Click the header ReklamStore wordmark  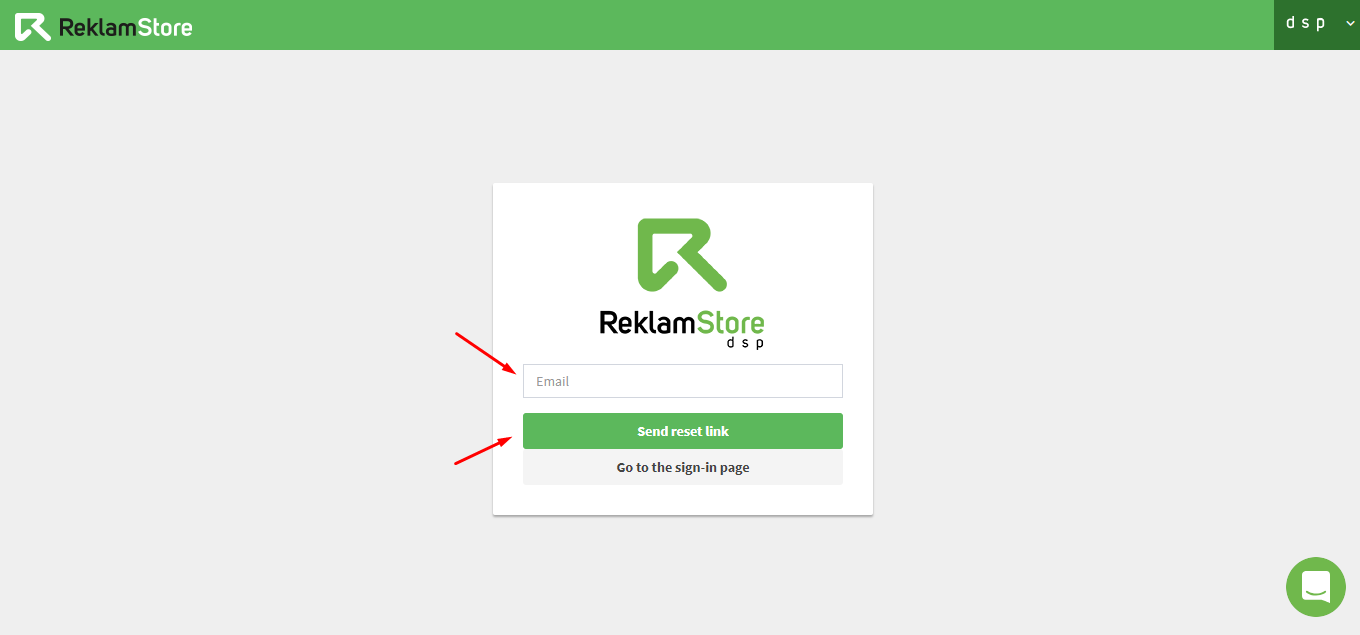pos(125,27)
